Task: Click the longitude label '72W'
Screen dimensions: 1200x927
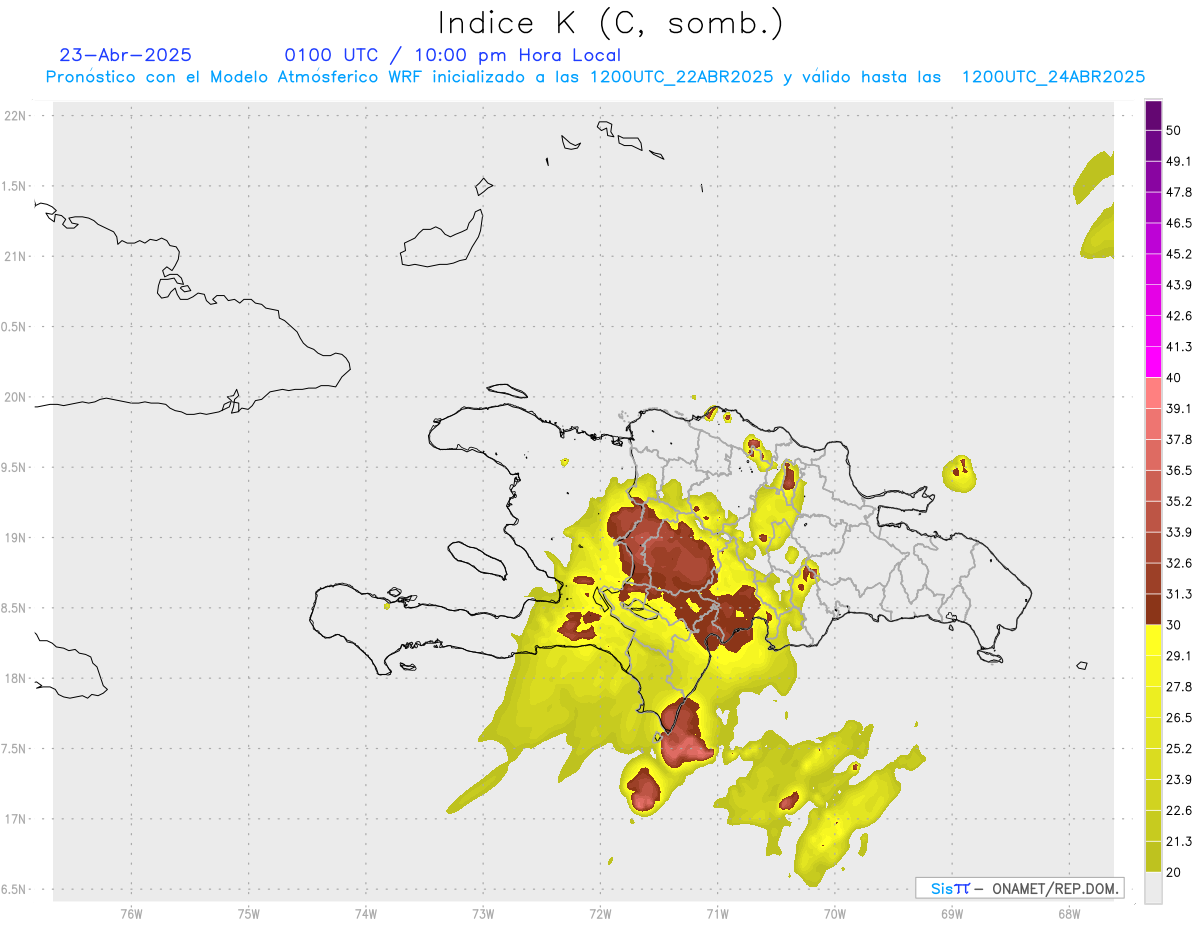Action: 600,913
